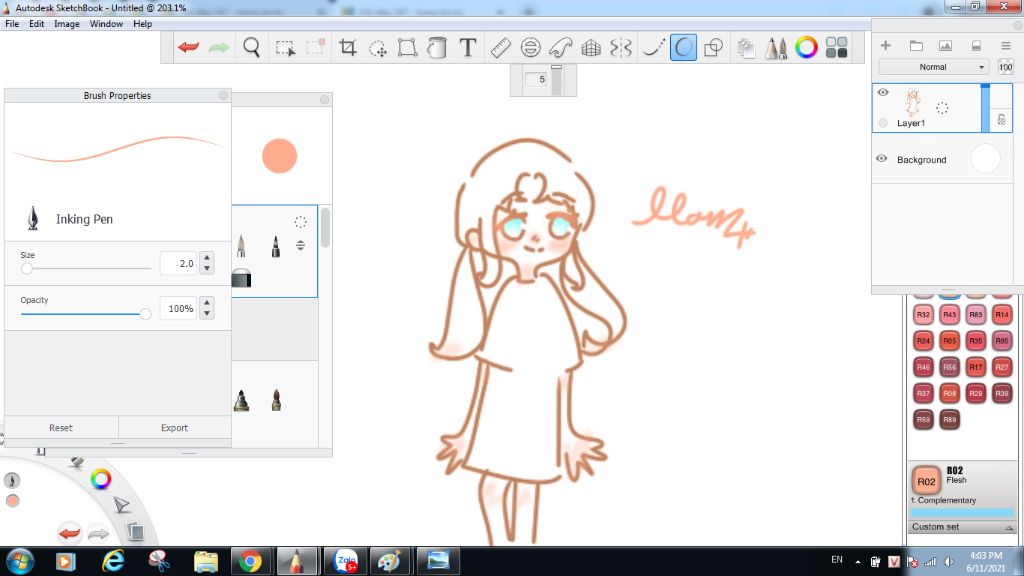
Task: Click the layer opacity value 100
Action: point(1005,67)
